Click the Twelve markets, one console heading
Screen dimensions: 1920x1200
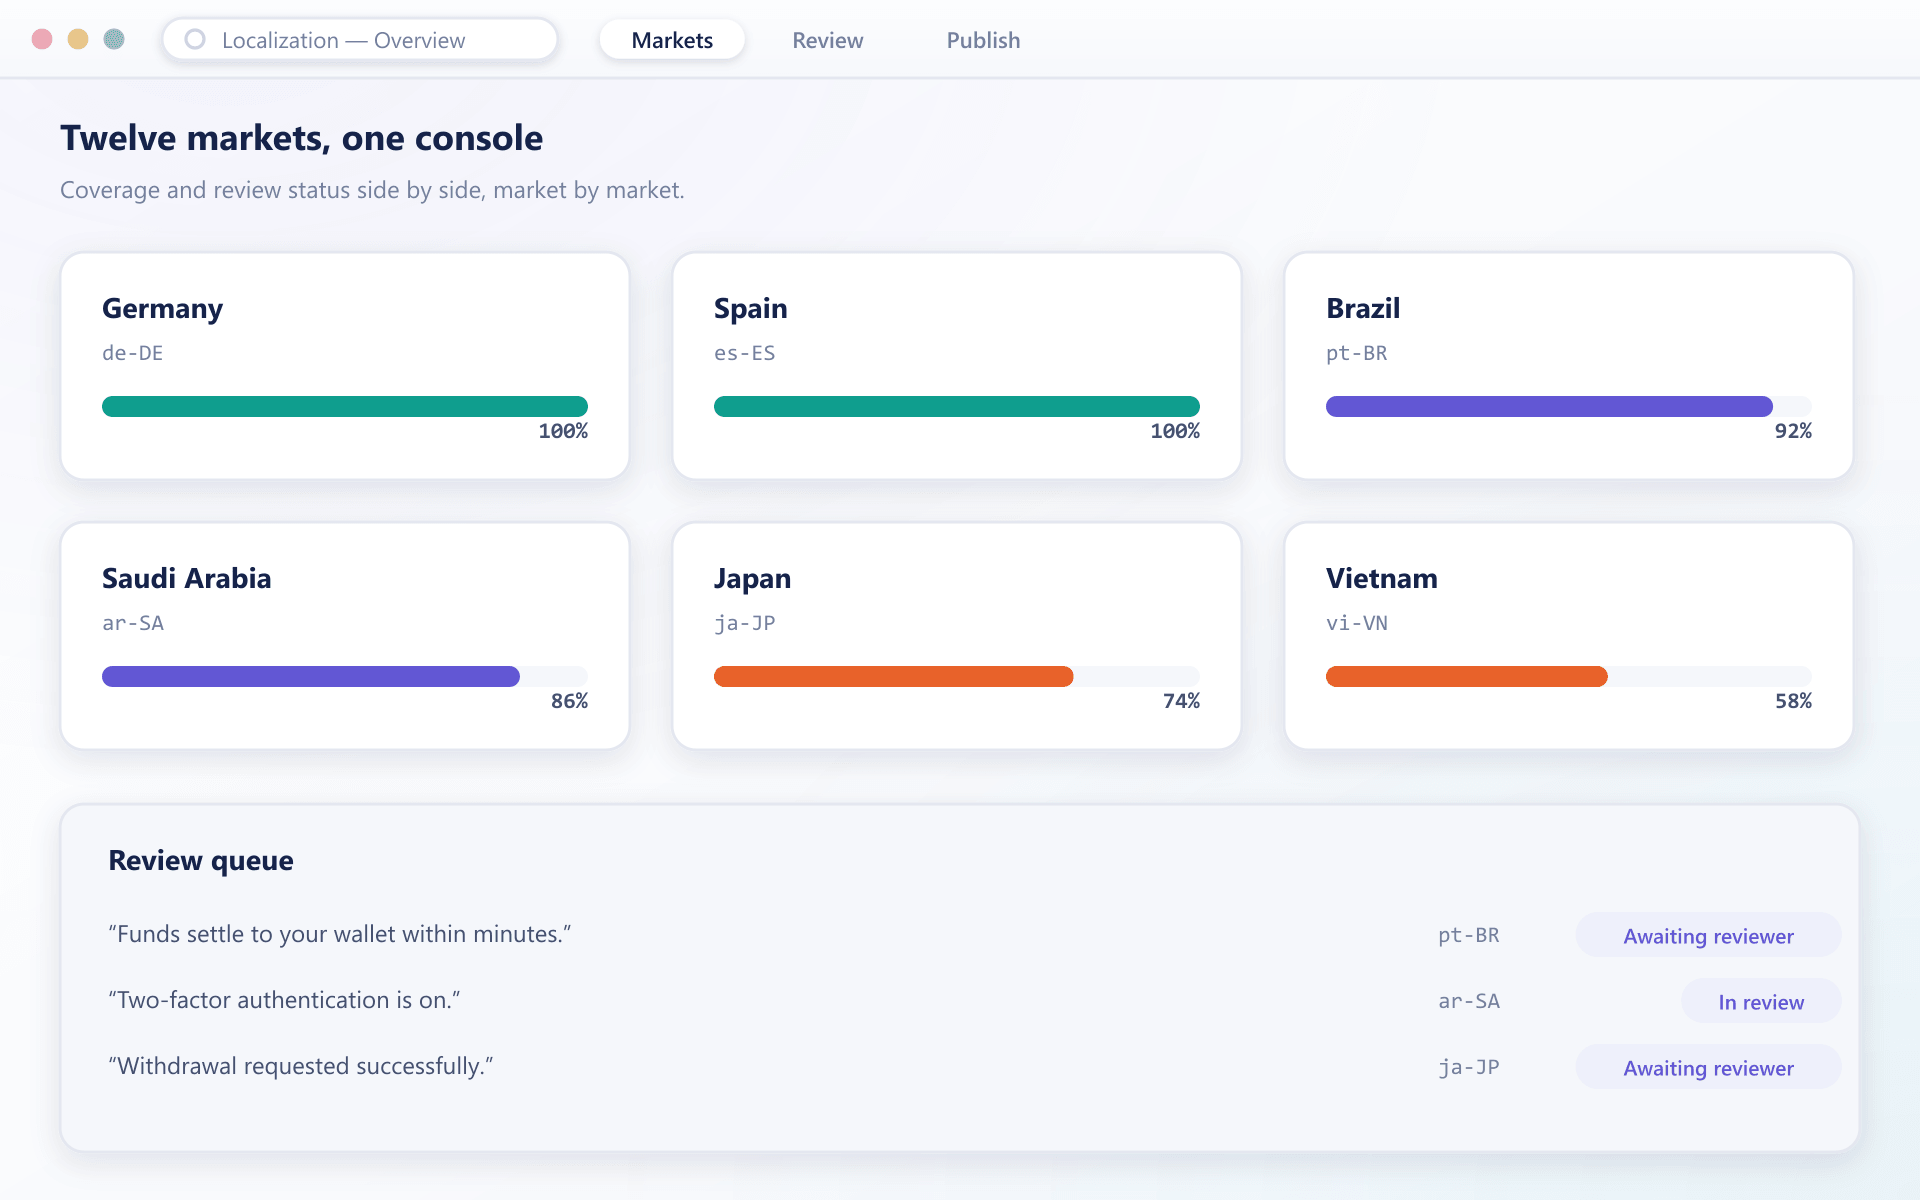(302, 138)
